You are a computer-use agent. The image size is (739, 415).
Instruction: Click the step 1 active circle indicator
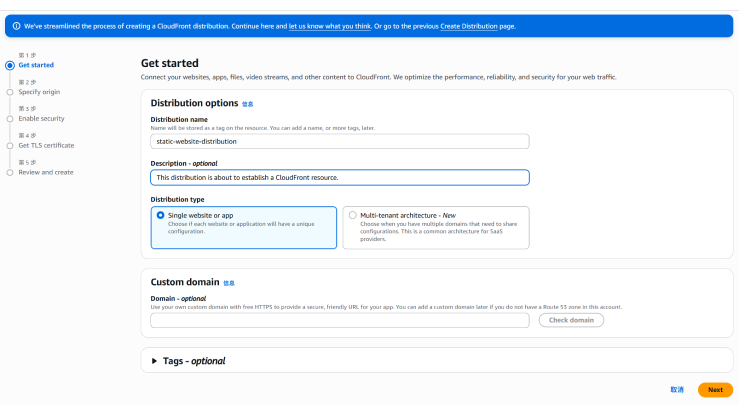pos(10,65)
